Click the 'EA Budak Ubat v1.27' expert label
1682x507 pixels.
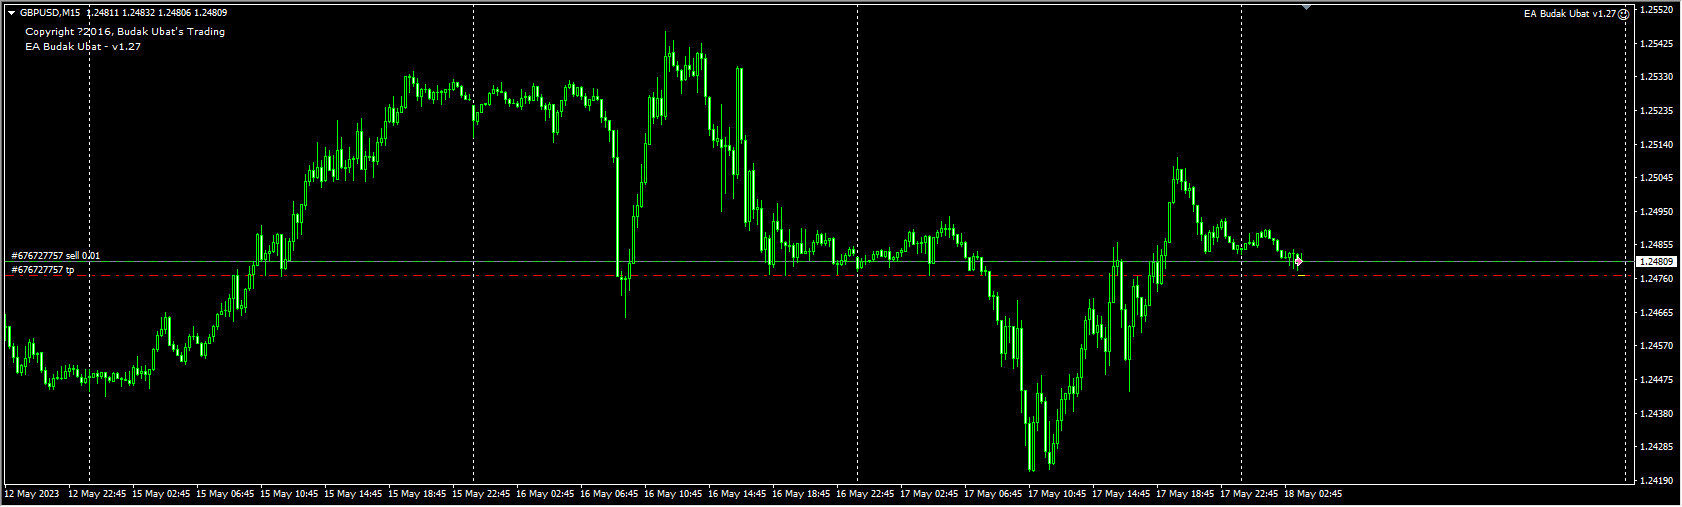pyautogui.click(x=1570, y=14)
